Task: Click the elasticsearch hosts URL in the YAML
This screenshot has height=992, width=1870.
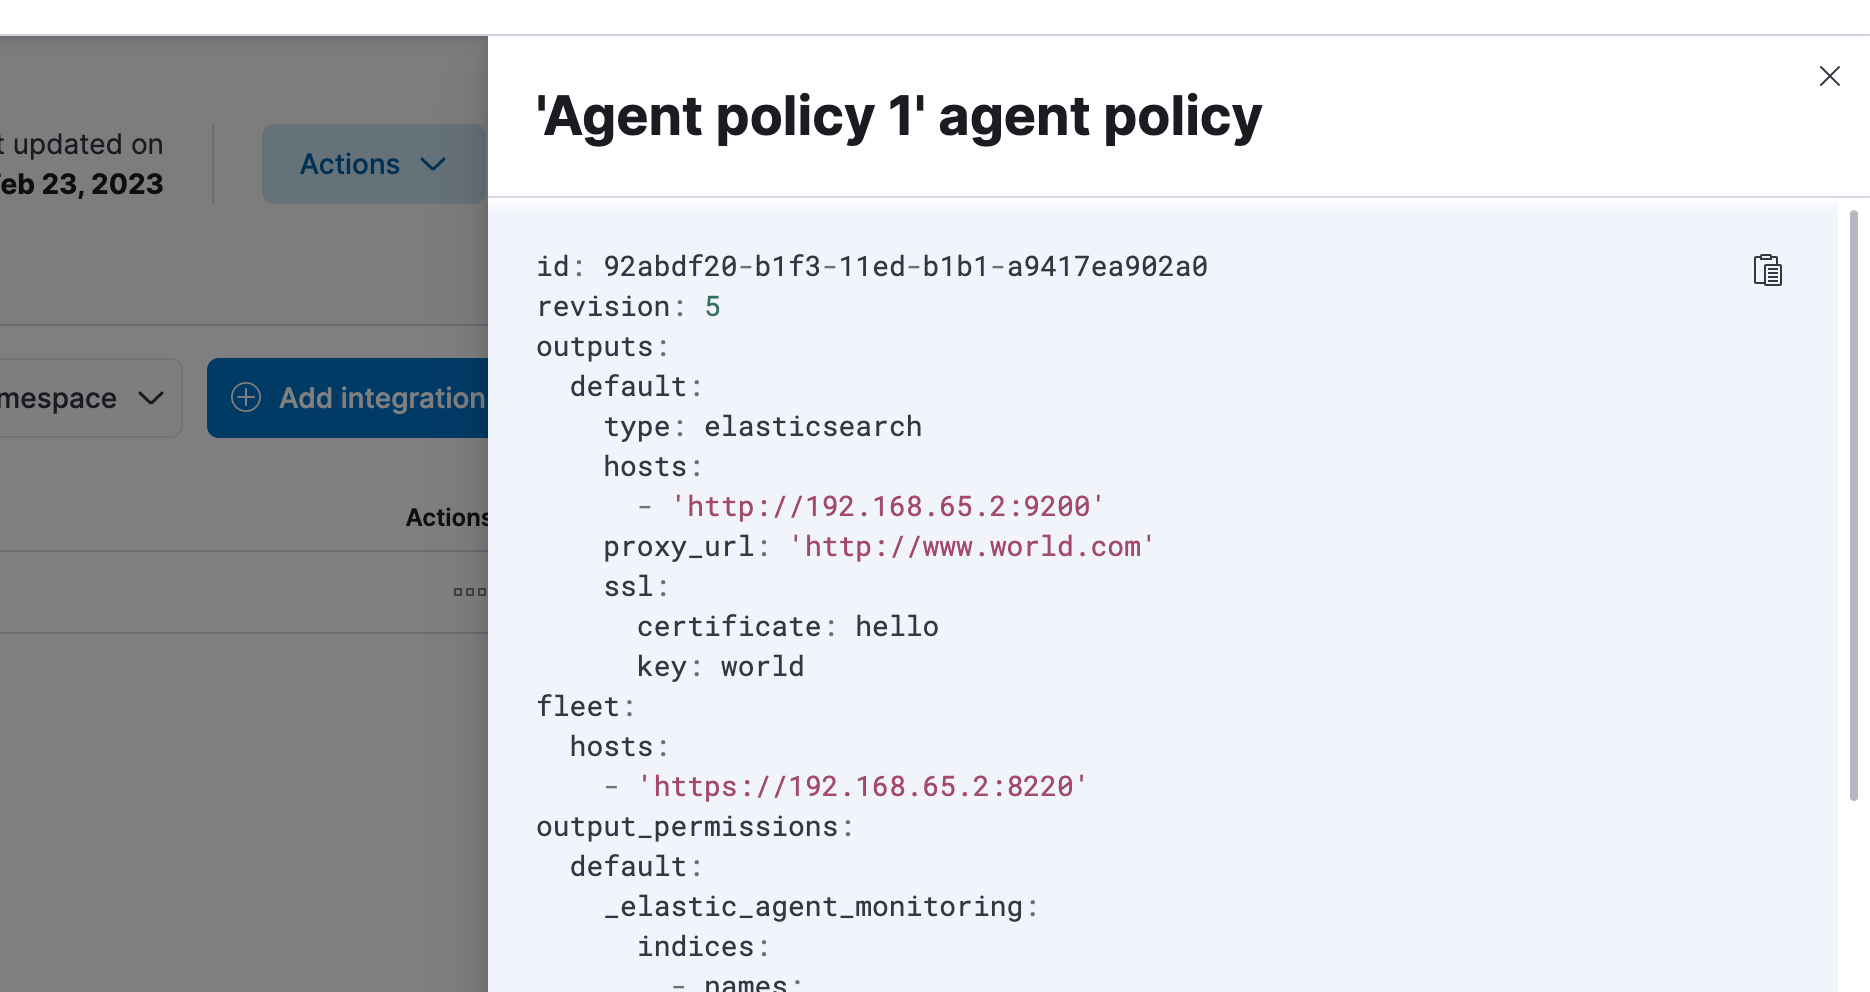Action: click(x=889, y=506)
